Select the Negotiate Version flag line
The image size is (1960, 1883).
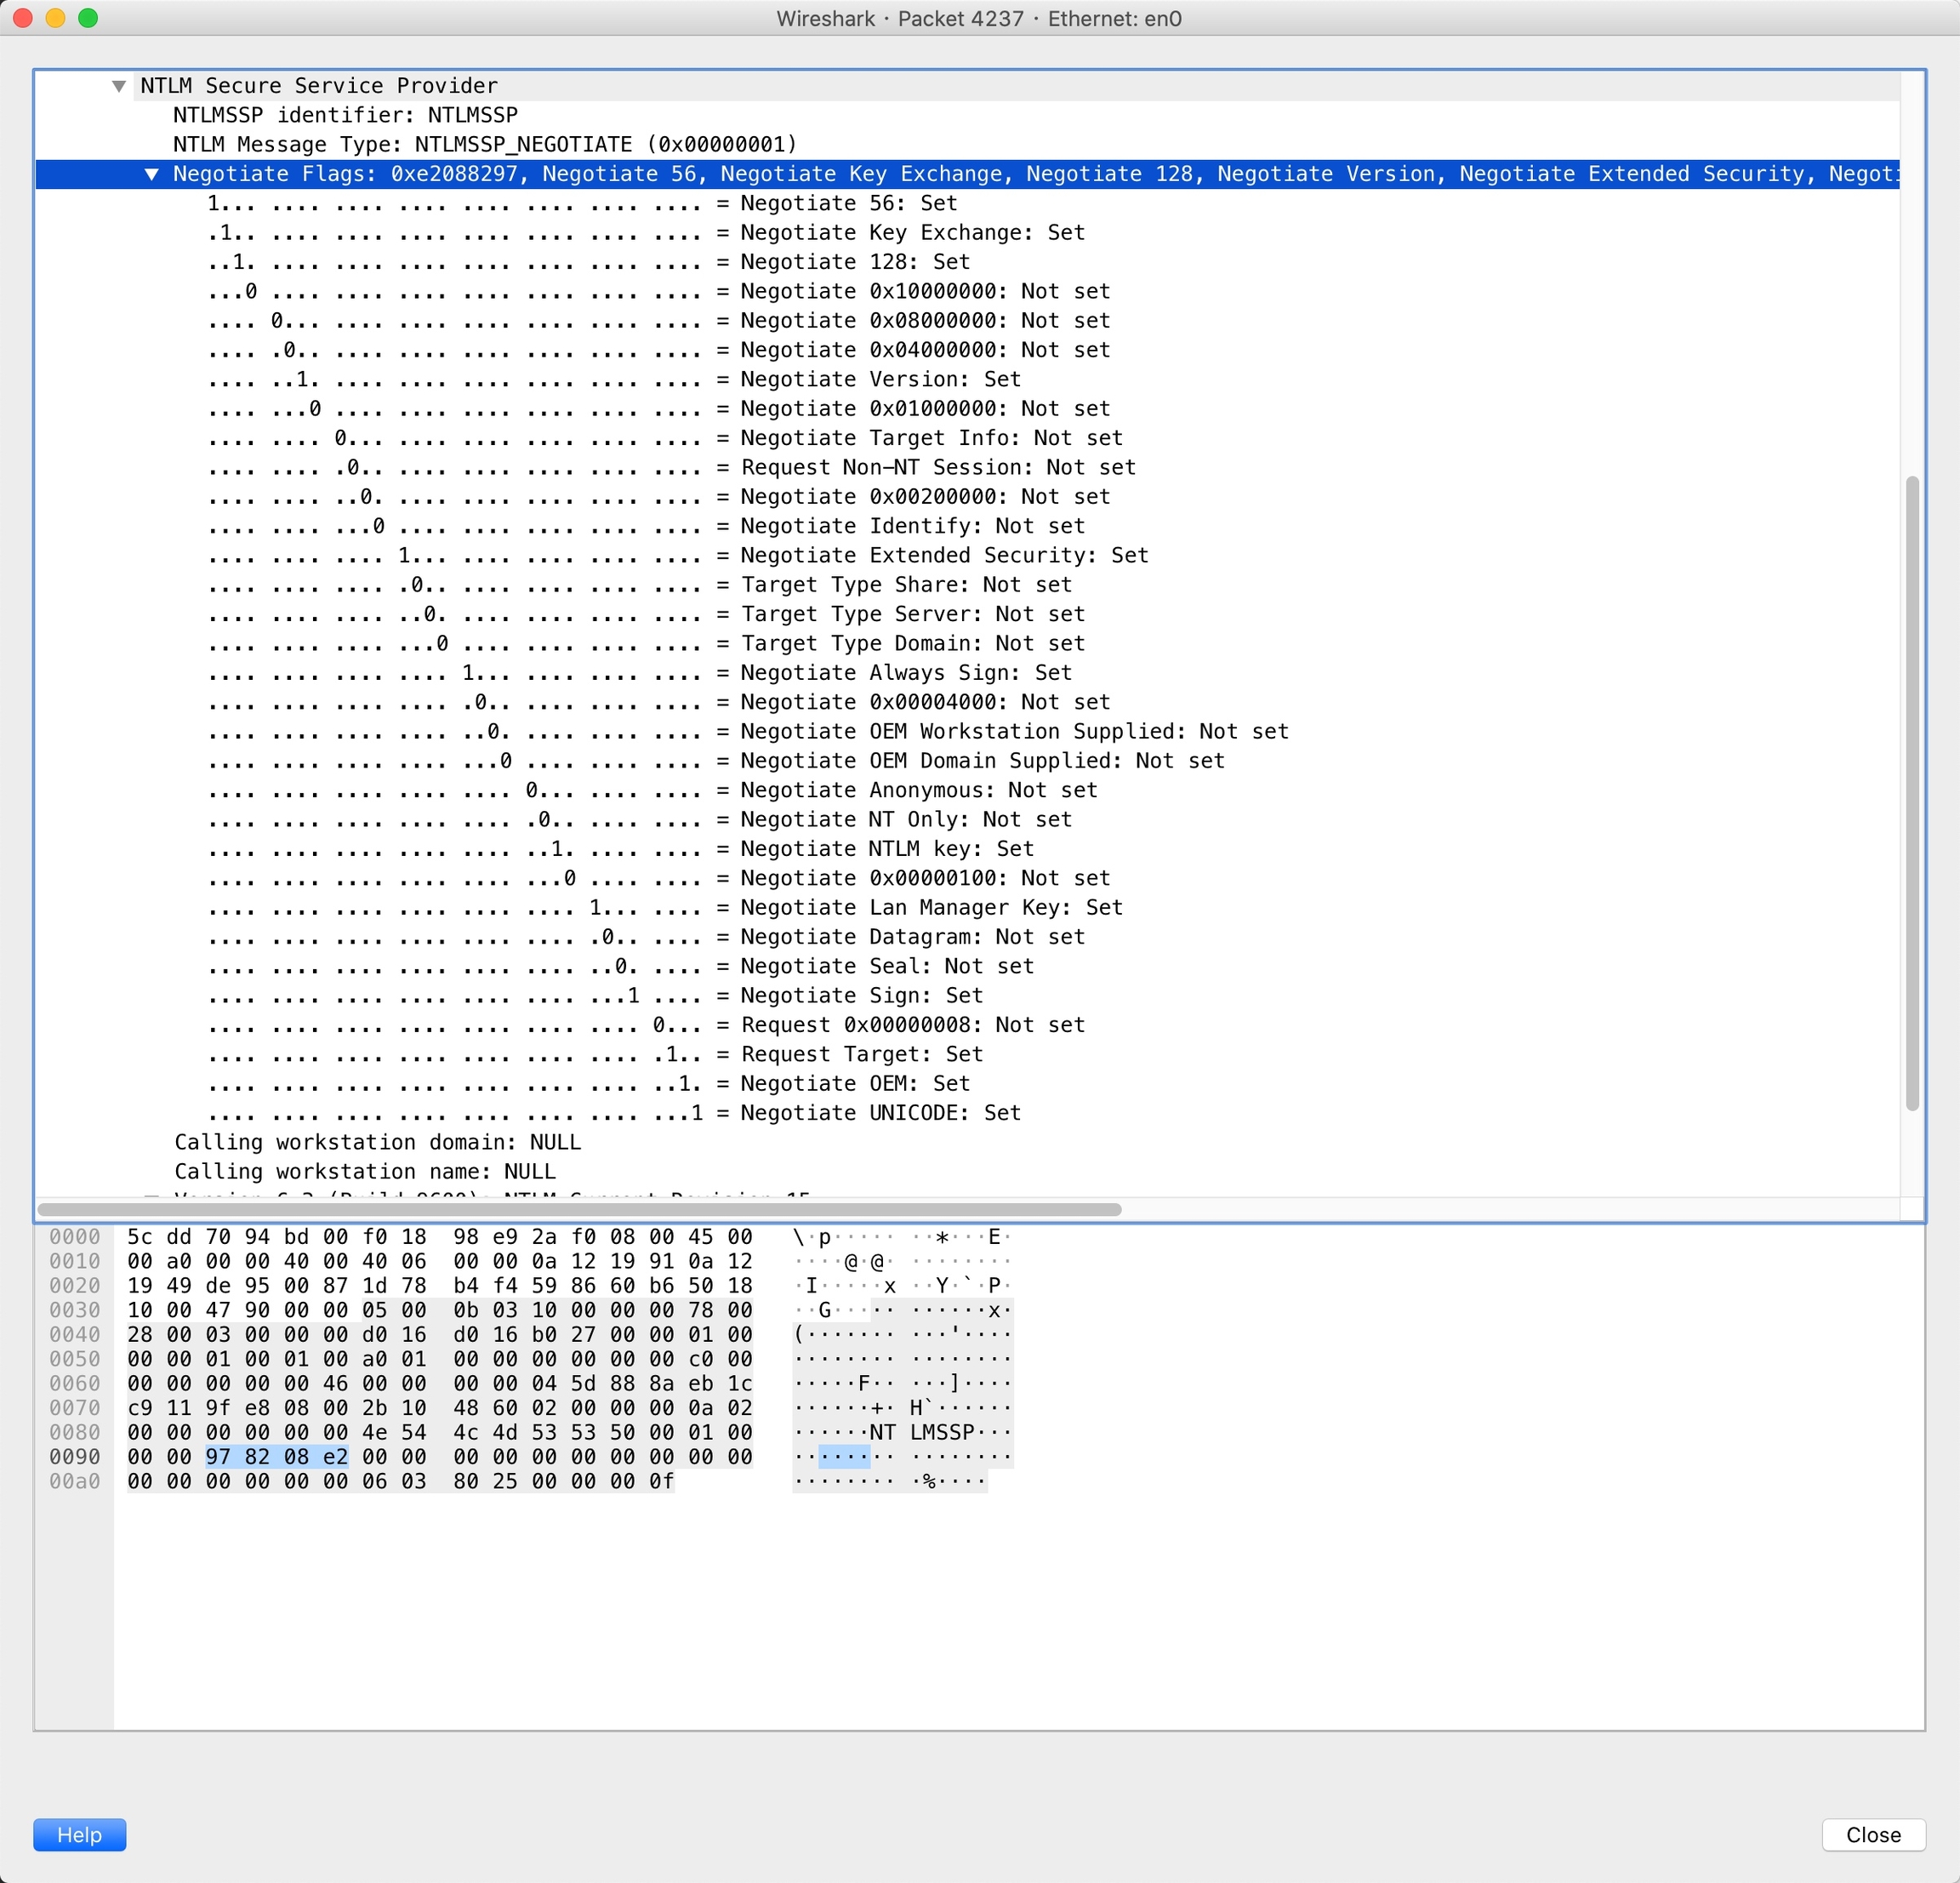(880, 379)
